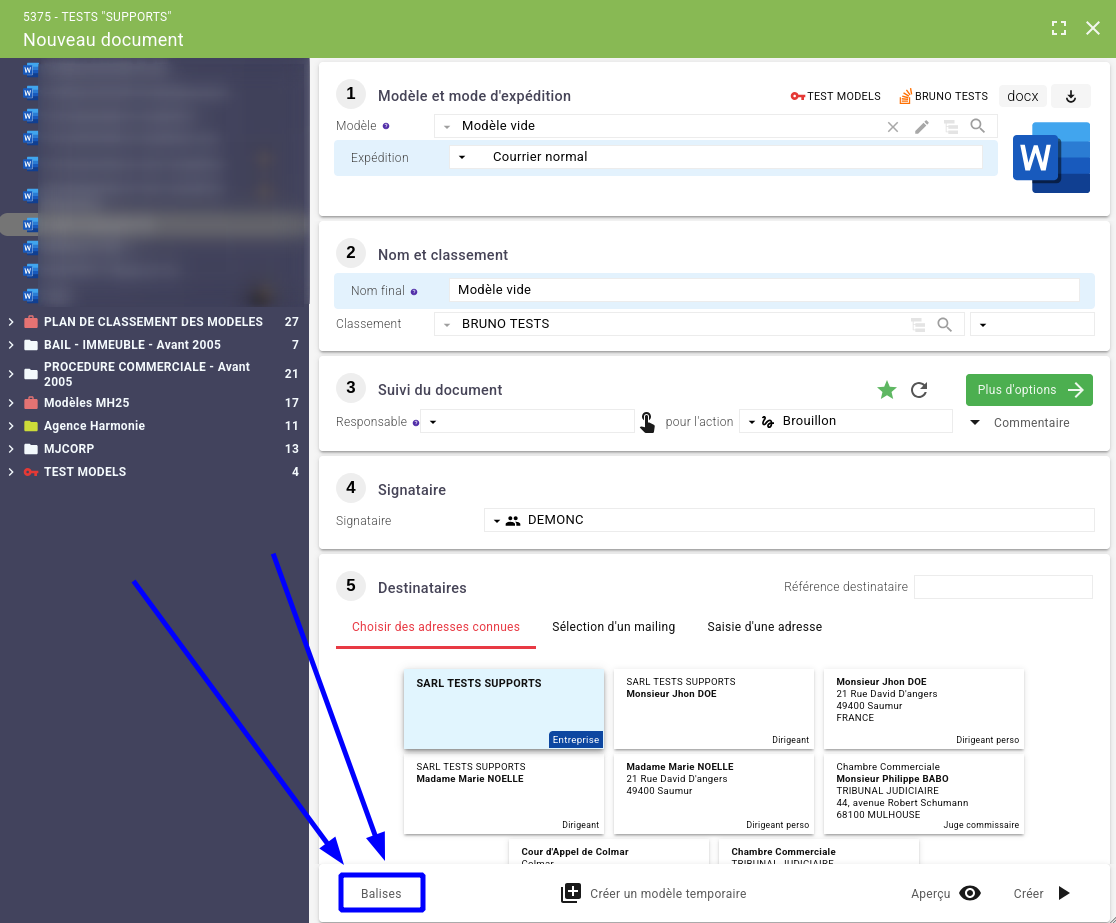1116x923 pixels.
Task: Click the Créer button
Action: pyautogui.click(x=1042, y=894)
